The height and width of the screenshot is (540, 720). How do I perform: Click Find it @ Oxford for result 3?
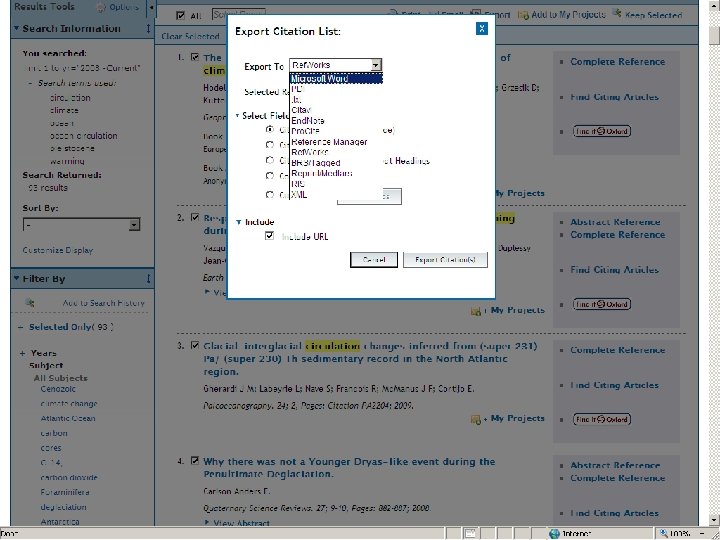(x=602, y=419)
